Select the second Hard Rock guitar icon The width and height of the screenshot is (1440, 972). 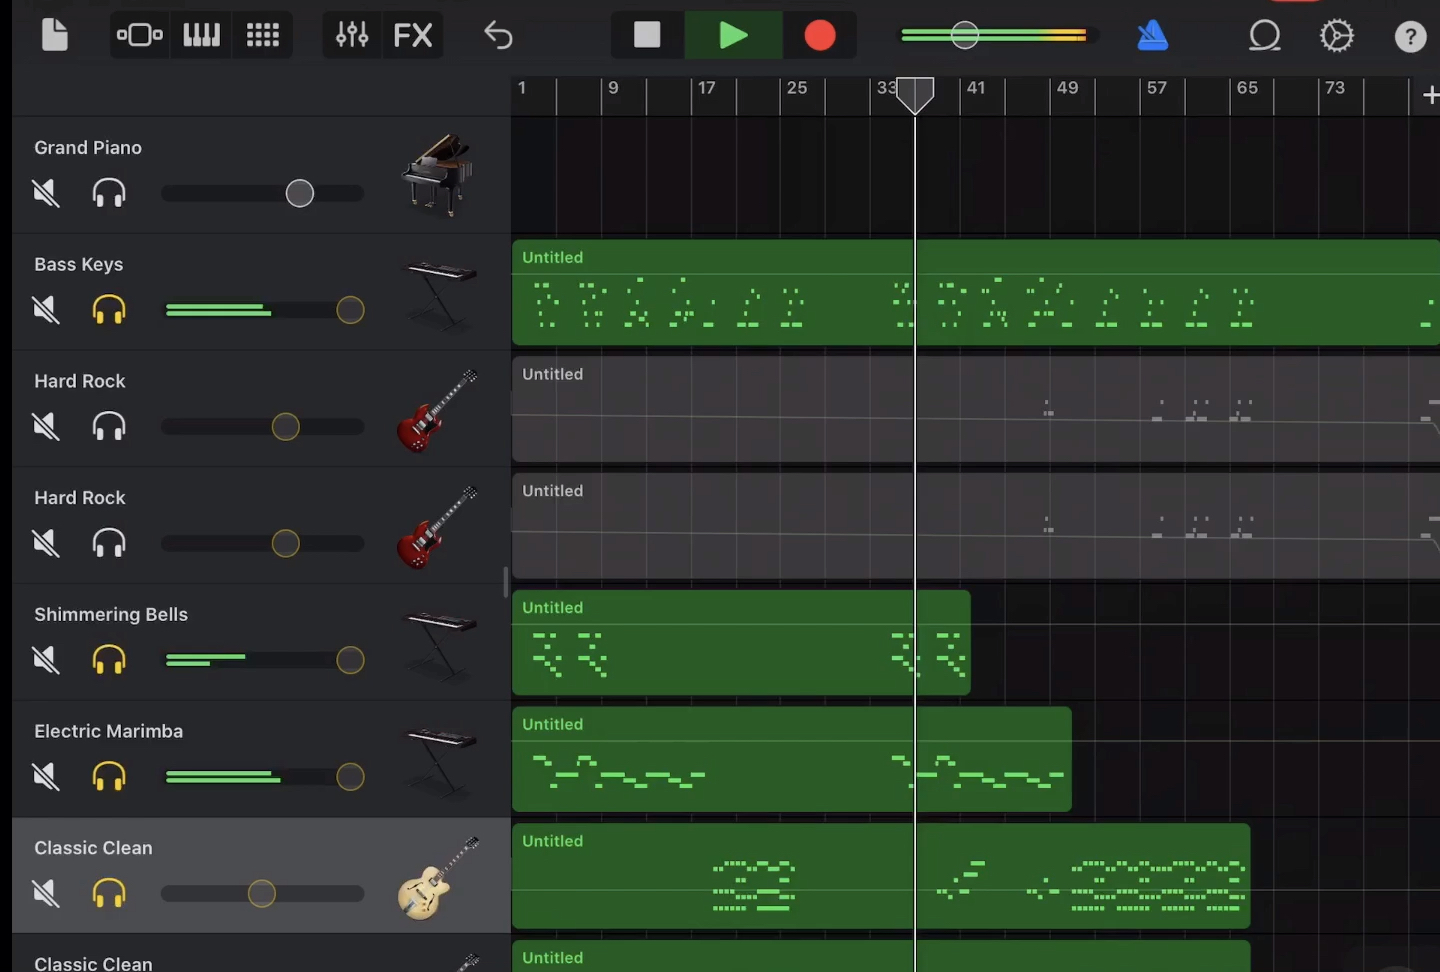pos(438,527)
